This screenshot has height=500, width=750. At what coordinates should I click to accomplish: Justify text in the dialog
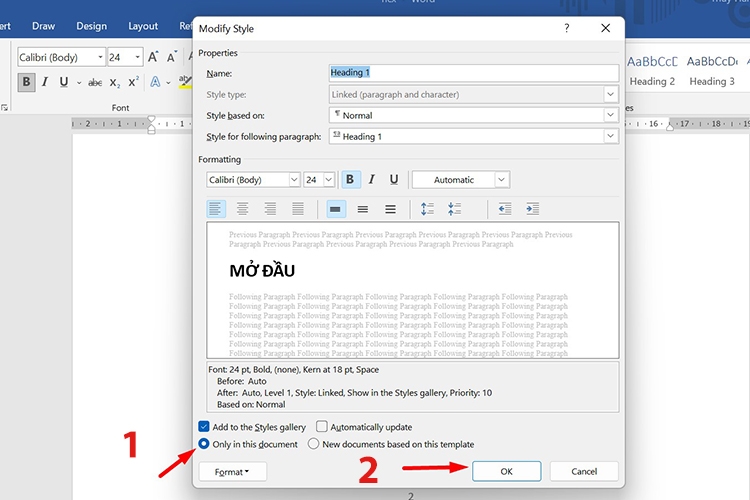[298, 209]
